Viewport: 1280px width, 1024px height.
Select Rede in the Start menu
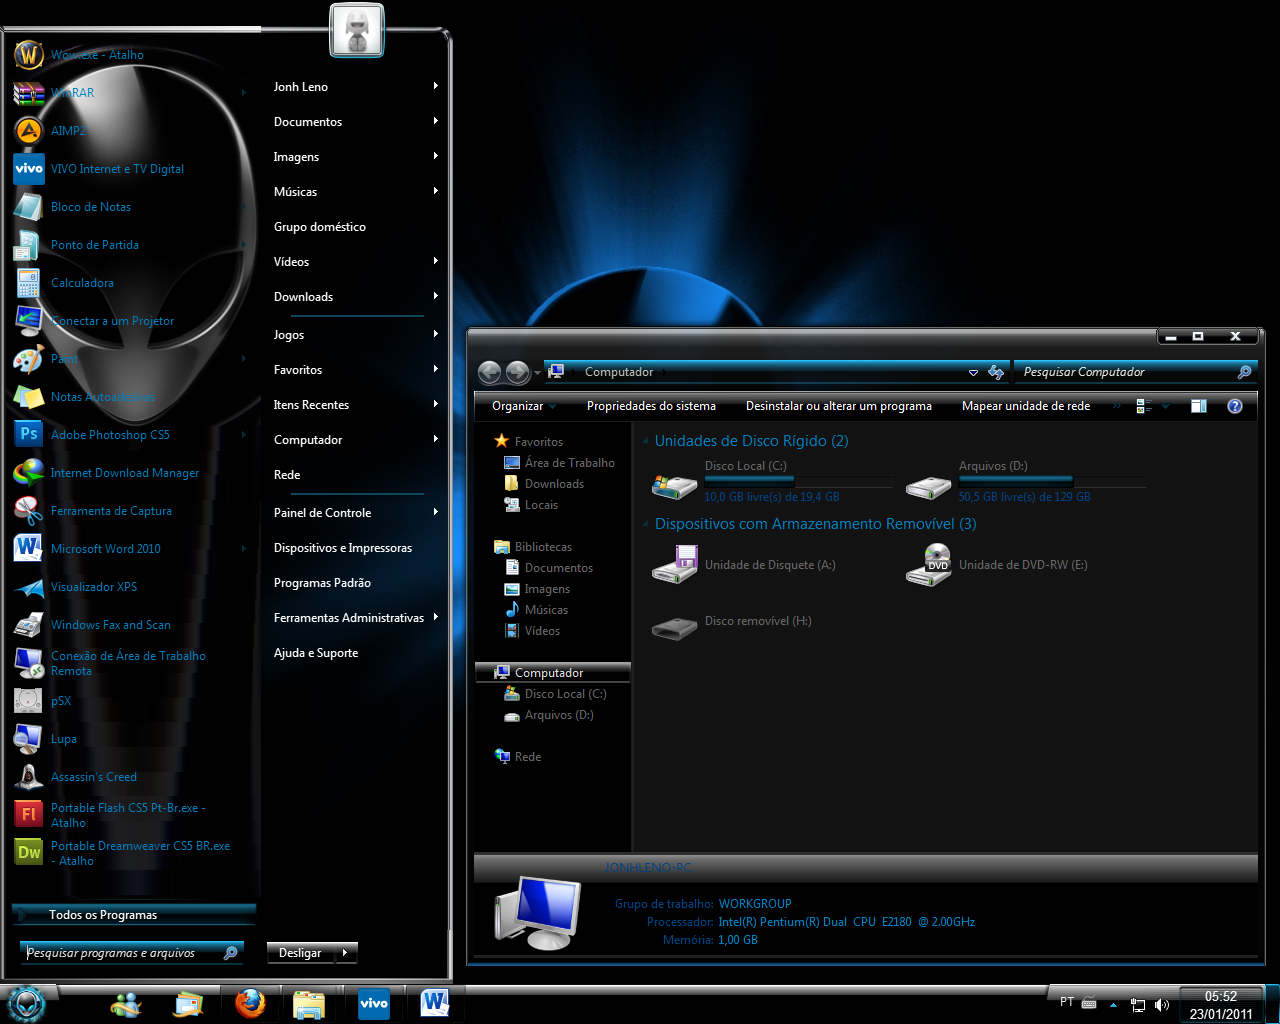pos(287,475)
